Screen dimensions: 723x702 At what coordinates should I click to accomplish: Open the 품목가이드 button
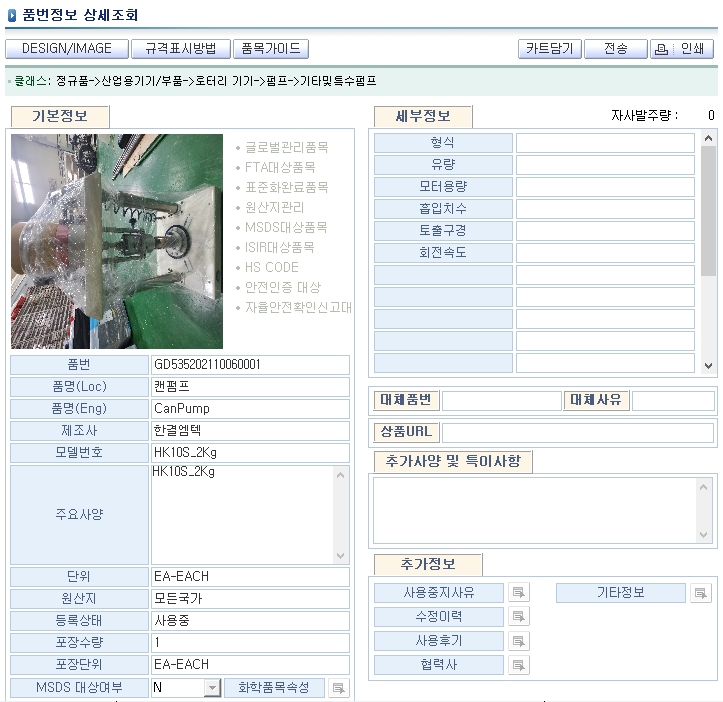pos(271,49)
